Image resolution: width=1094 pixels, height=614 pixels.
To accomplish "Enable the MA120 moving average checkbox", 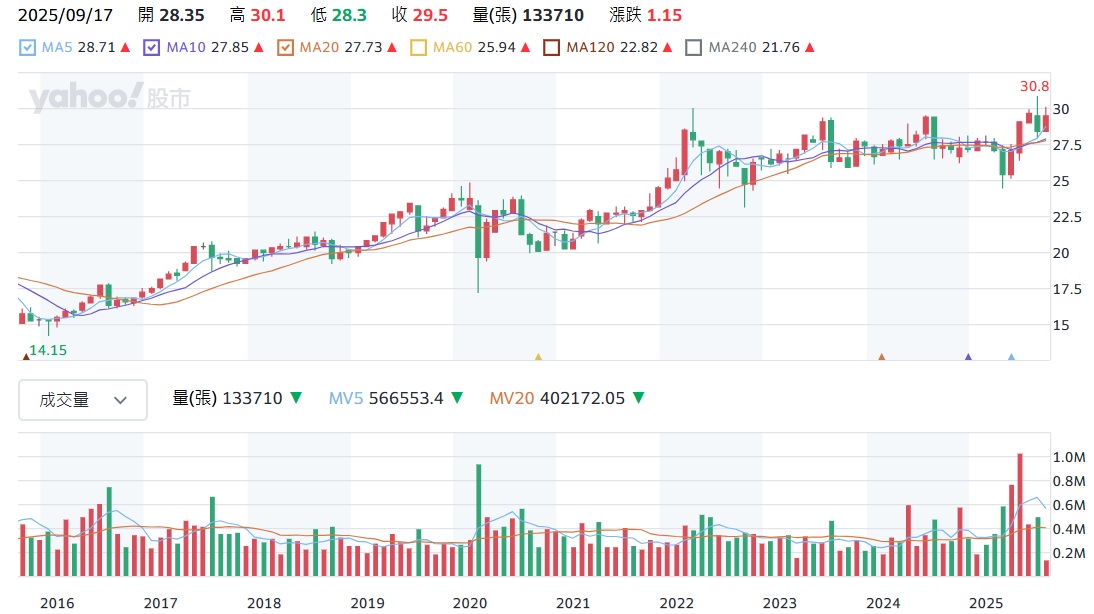I will (x=551, y=47).
